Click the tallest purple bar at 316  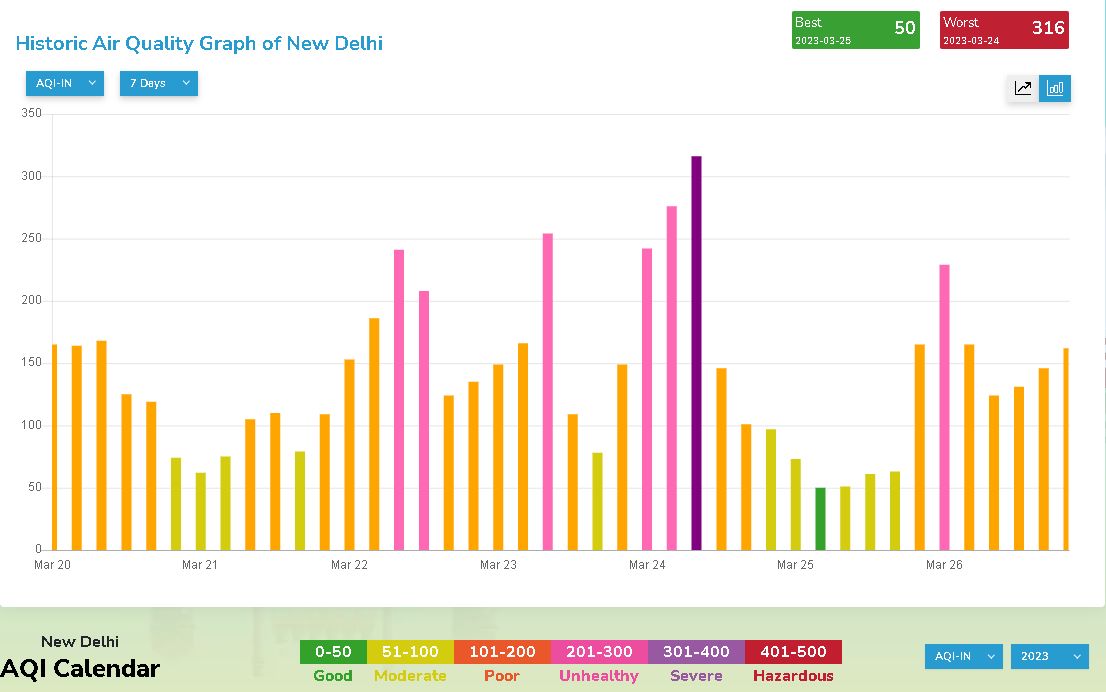pos(696,352)
